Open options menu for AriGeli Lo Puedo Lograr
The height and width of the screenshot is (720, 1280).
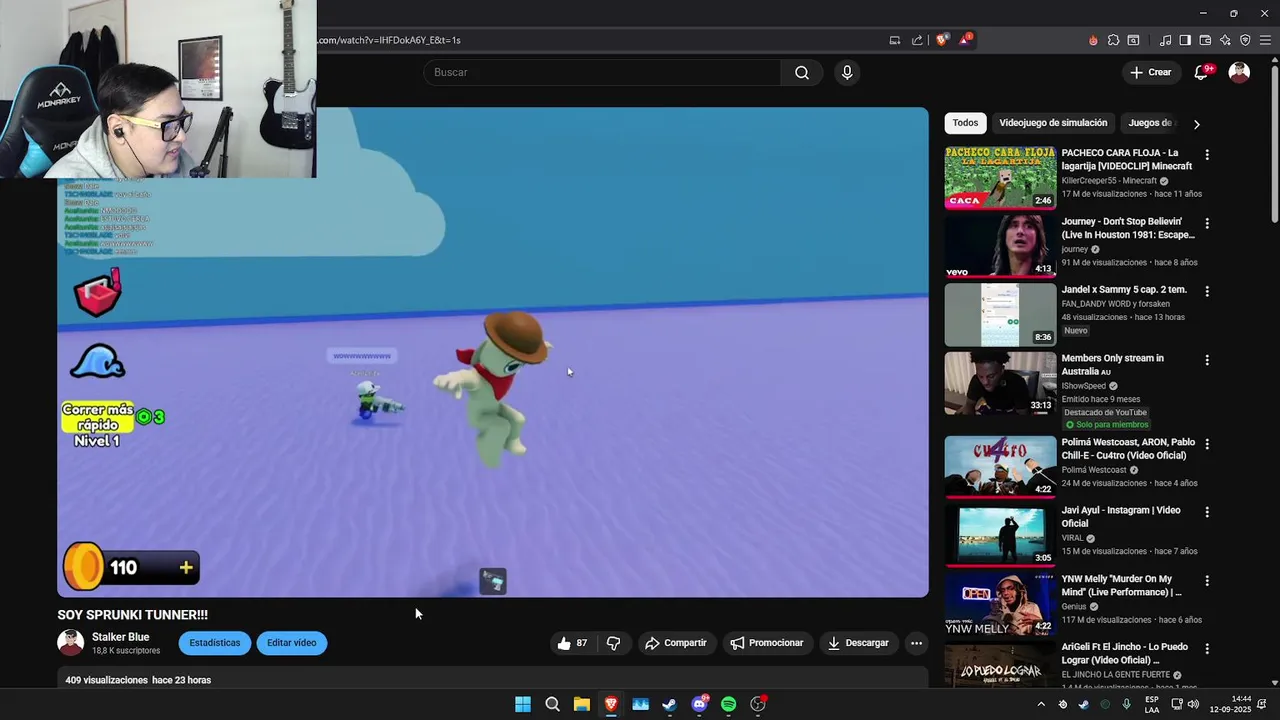[x=1207, y=648]
